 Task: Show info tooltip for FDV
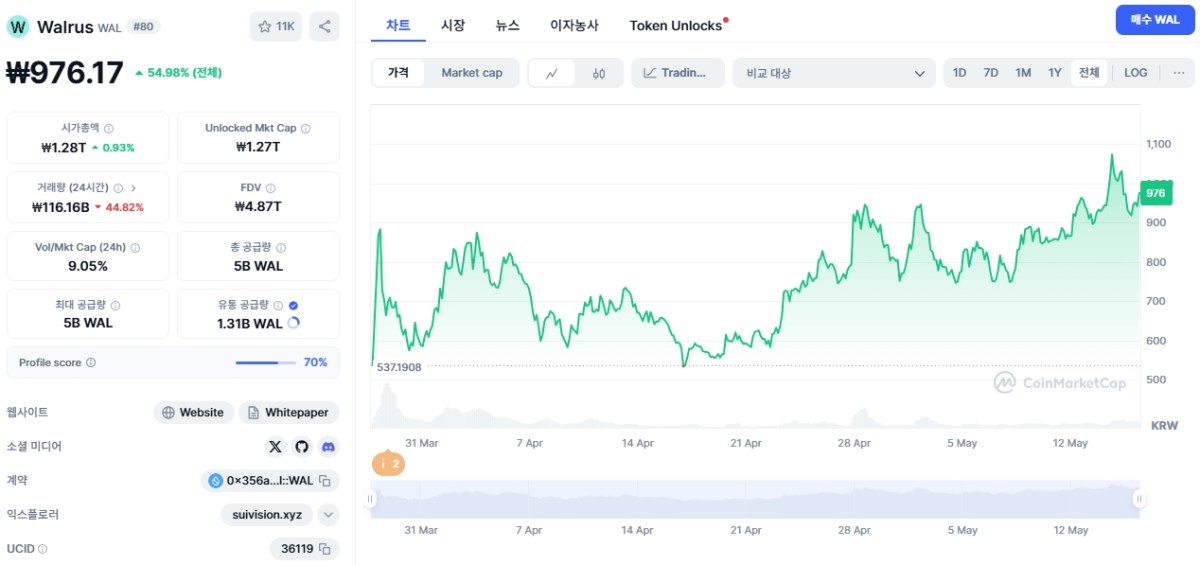click(271, 187)
